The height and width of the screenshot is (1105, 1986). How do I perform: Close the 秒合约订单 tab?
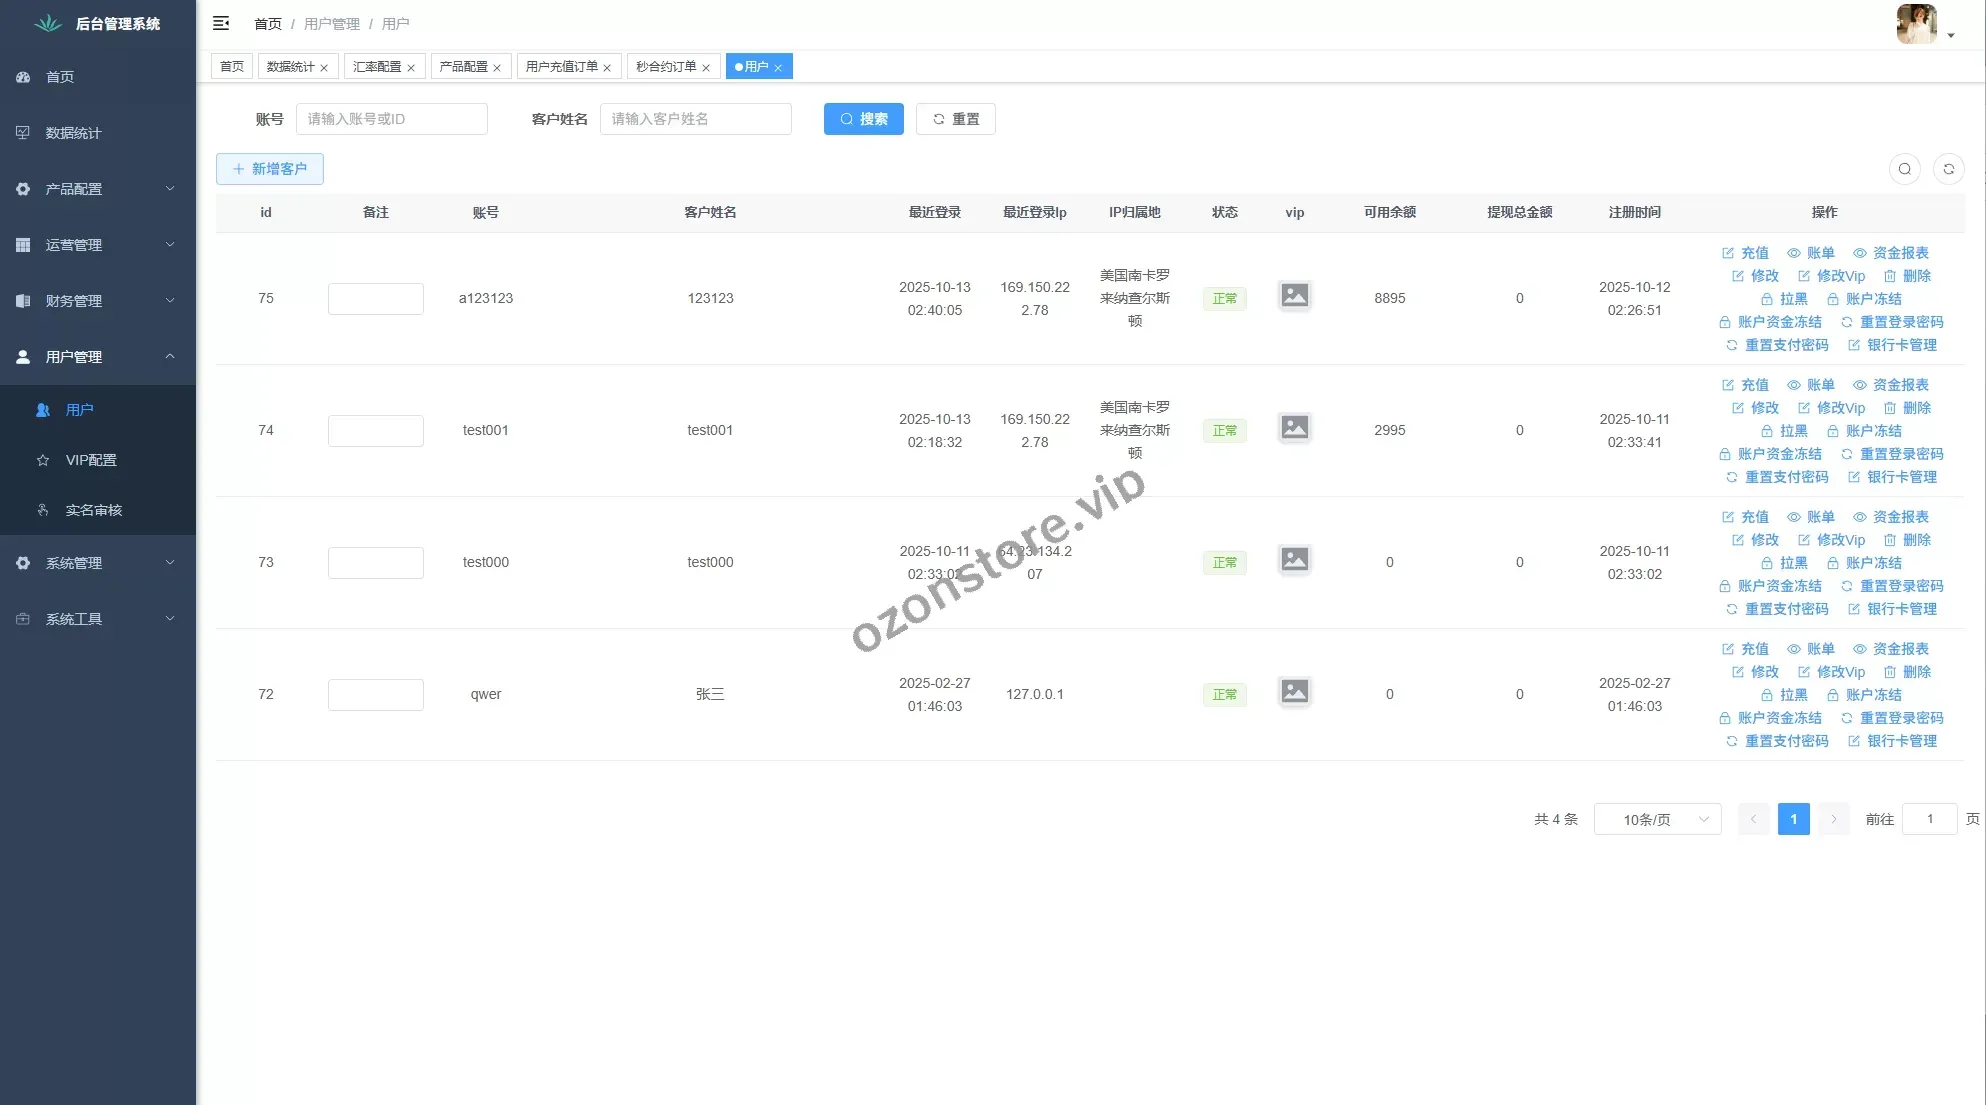(706, 68)
